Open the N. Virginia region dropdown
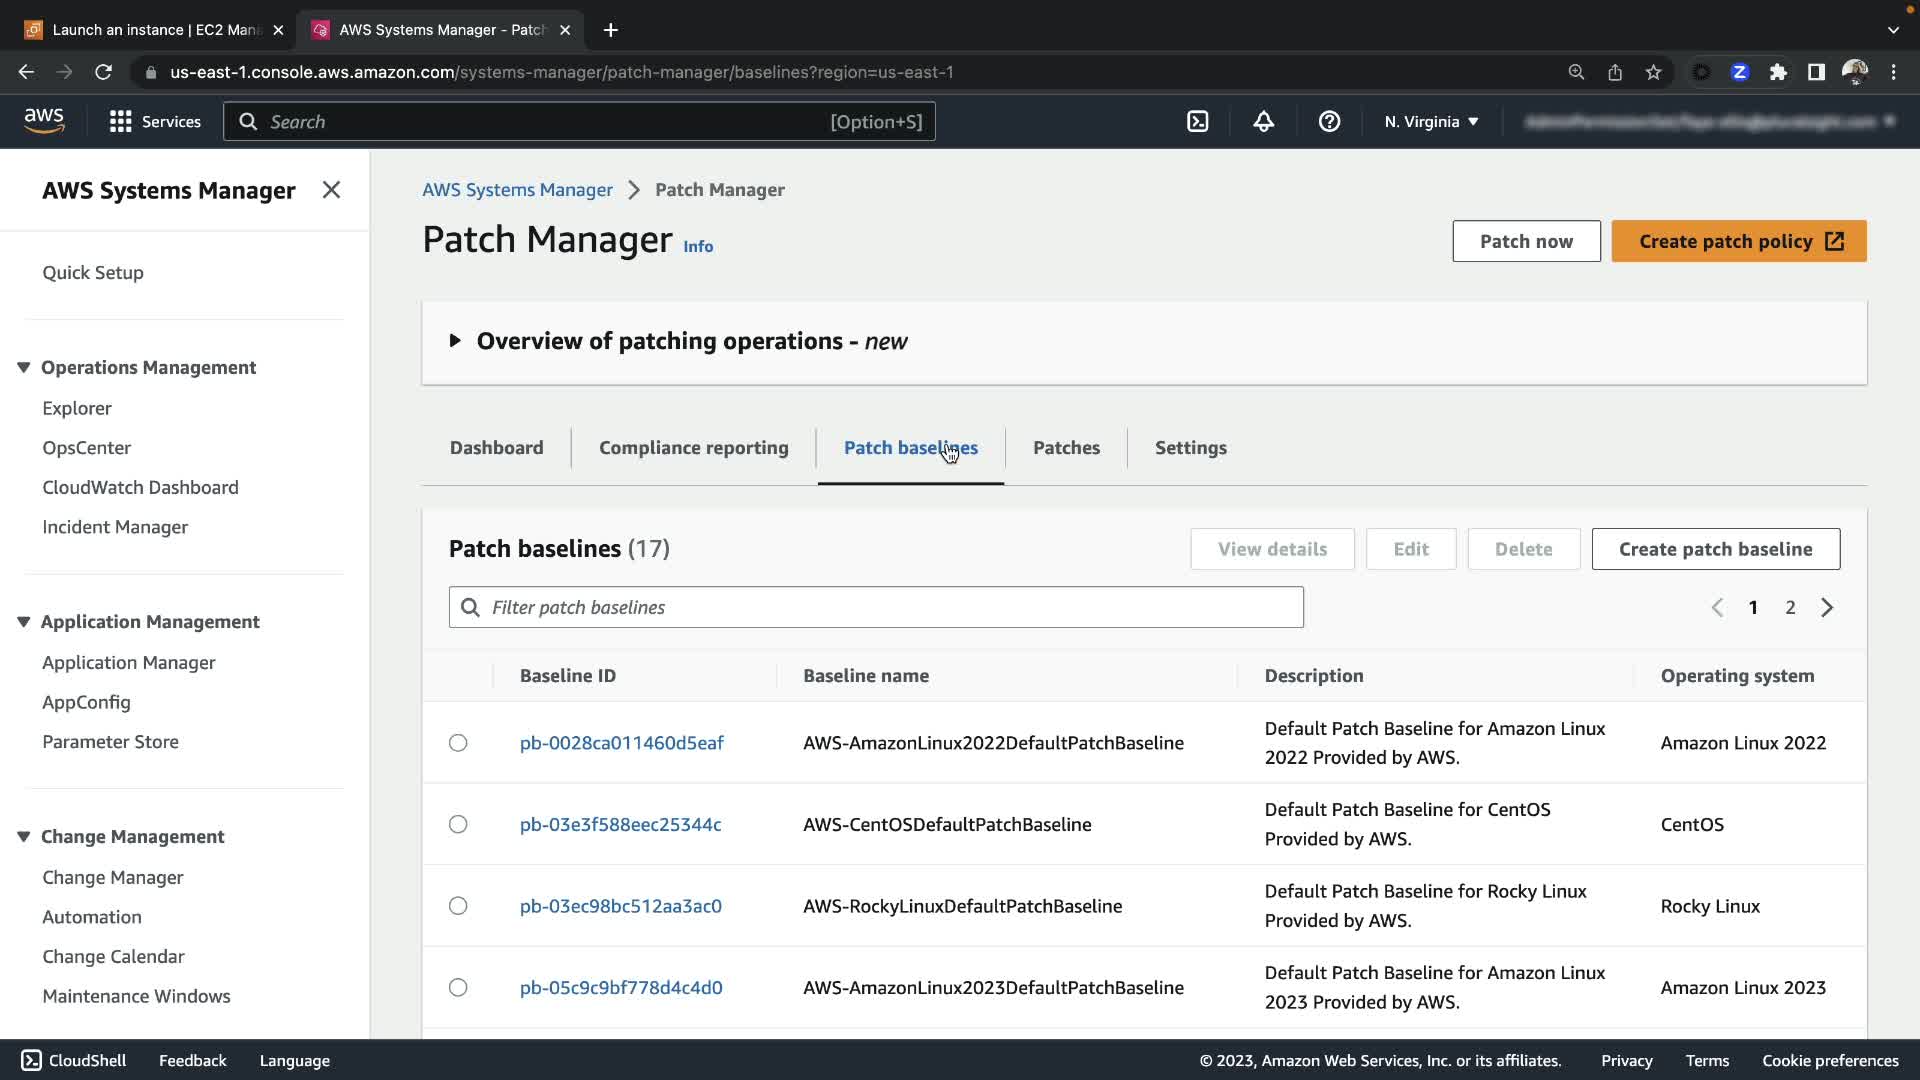1920x1080 pixels. point(1431,121)
